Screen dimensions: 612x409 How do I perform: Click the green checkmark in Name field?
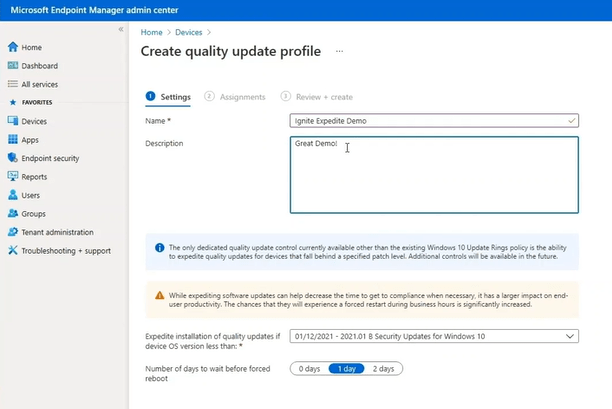click(x=571, y=121)
